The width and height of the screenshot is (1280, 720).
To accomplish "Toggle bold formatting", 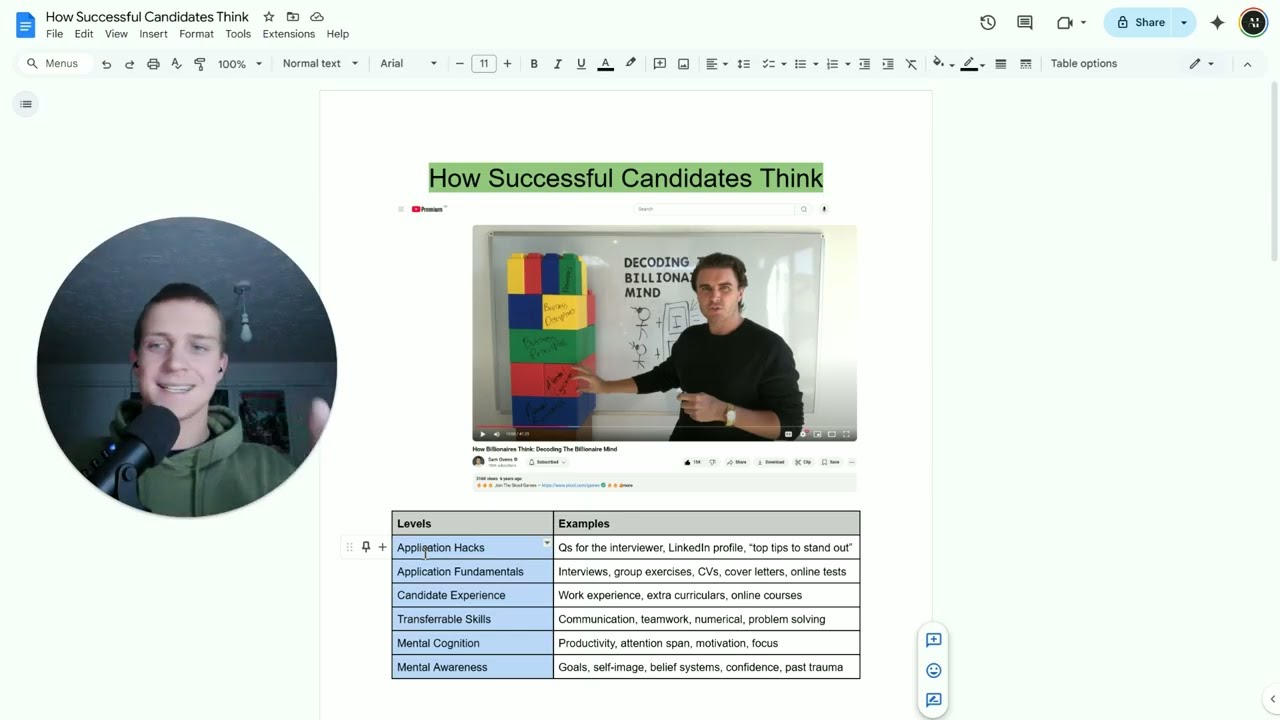I will [x=534, y=64].
